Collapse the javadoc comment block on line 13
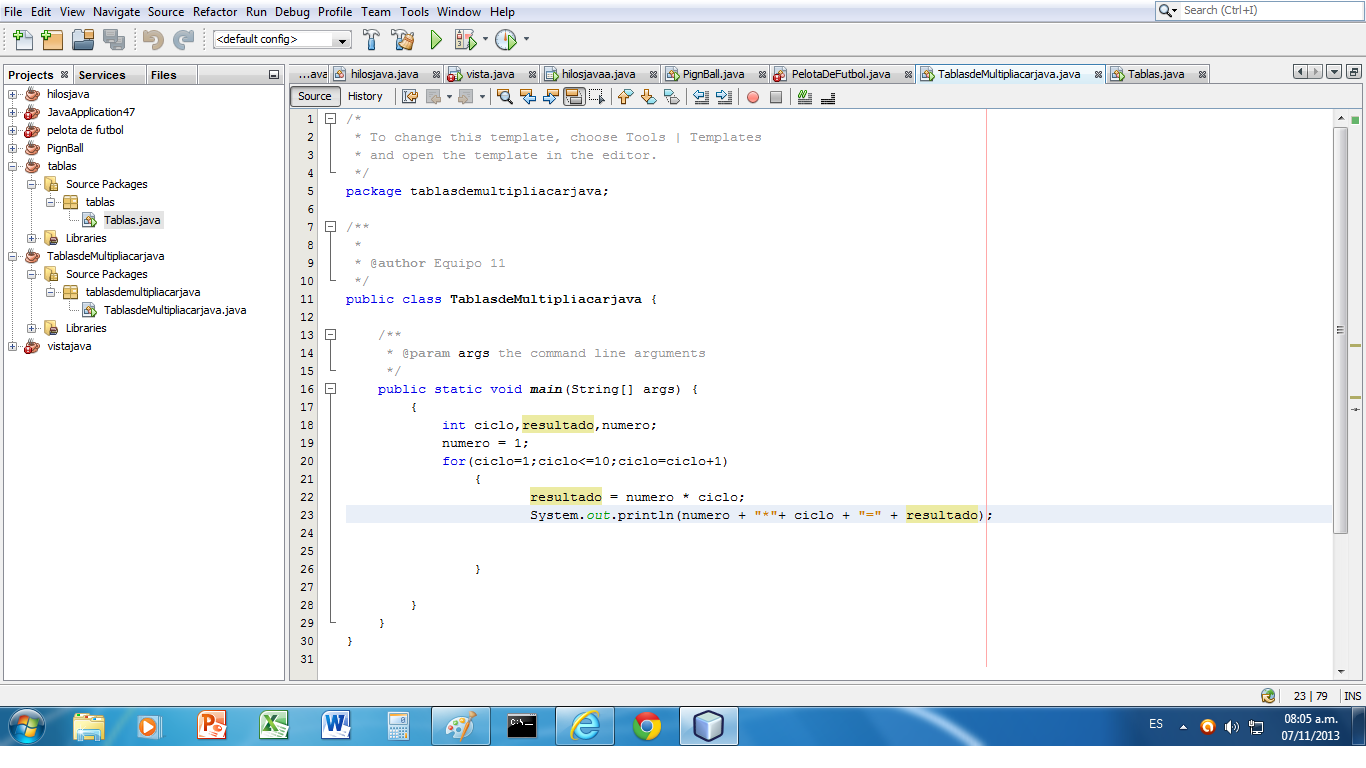 [x=330, y=334]
